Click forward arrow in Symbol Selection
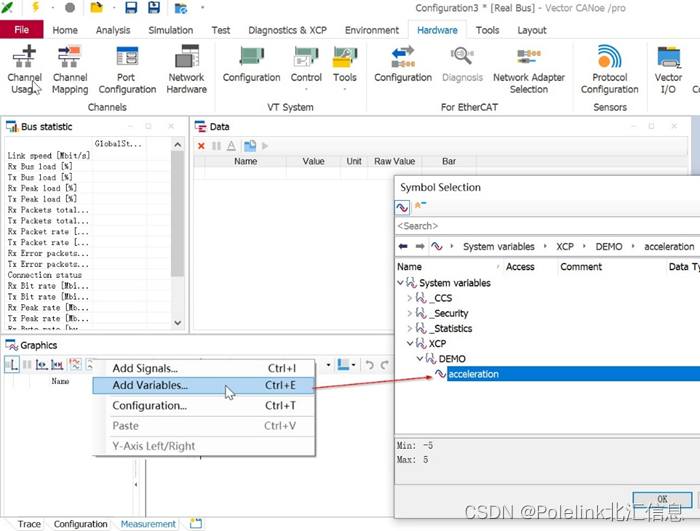This screenshot has width=700, height=531. click(x=420, y=246)
